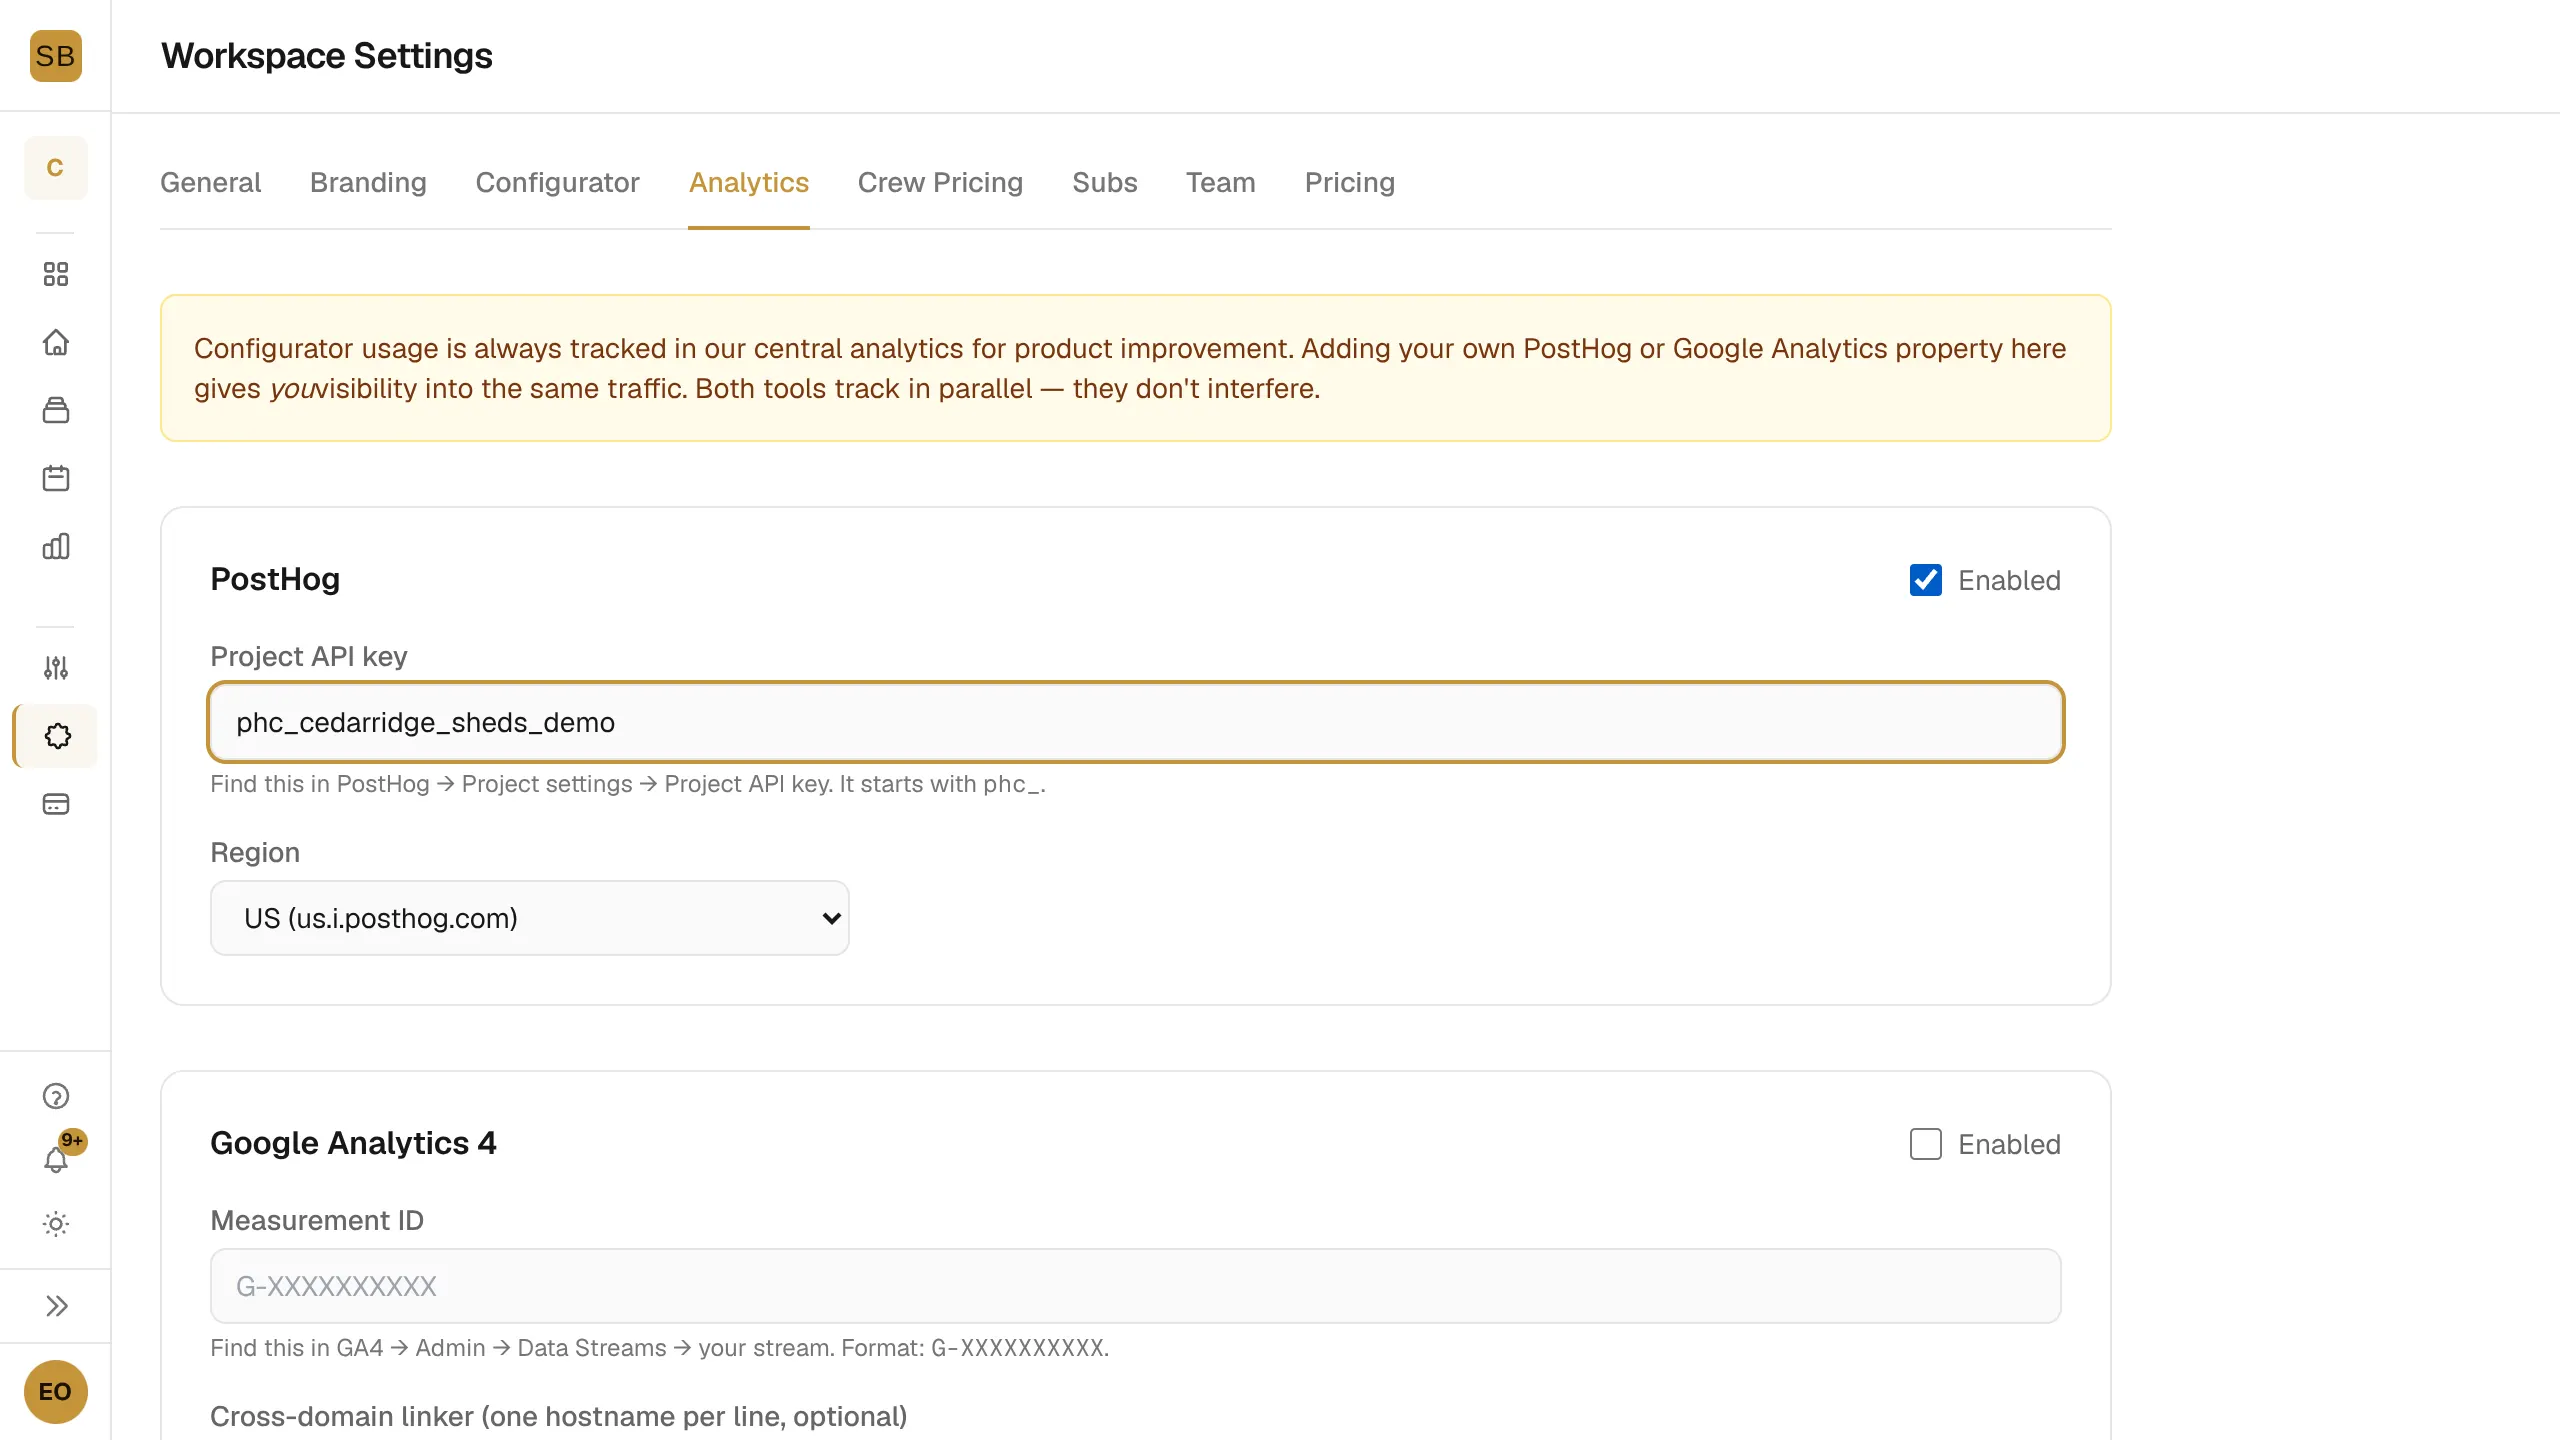Image resolution: width=2560 pixels, height=1440 pixels.
Task: Open notifications bell with 9+ badge
Action: pyautogui.click(x=57, y=1158)
